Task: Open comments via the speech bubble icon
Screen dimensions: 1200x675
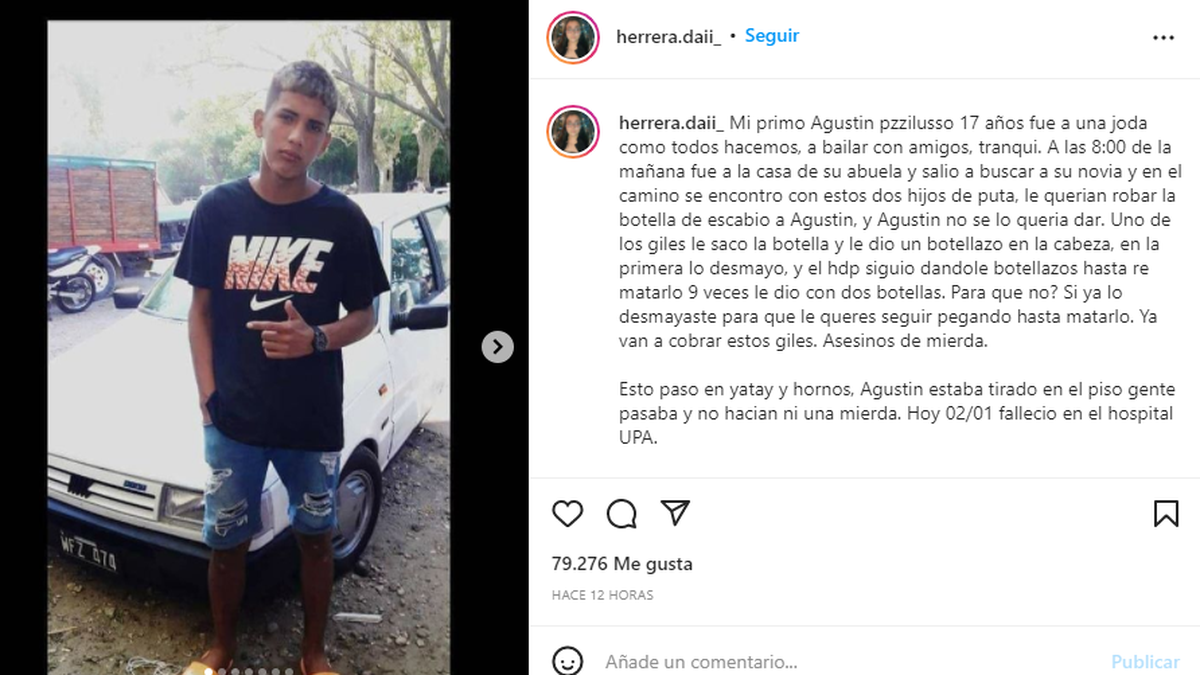Action: click(x=622, y=514)
